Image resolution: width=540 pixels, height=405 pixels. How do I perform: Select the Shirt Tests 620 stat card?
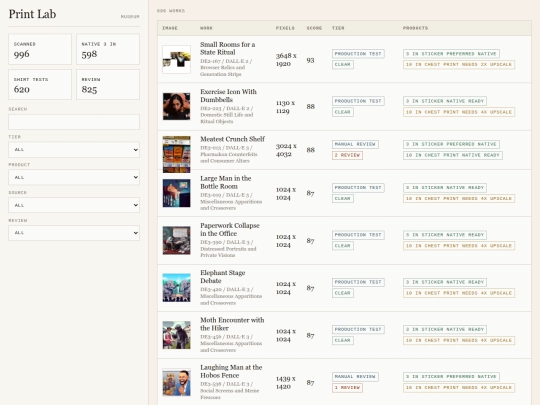(x=40, y=85)
